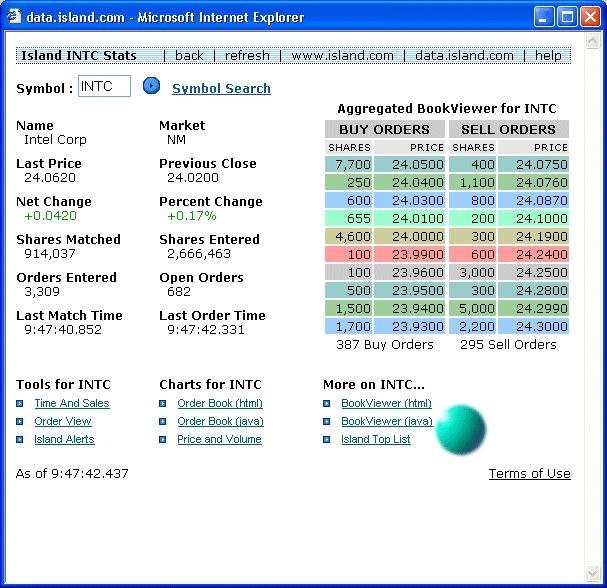The height and width of the screenshot is (588, 607).
Task: Open the Order View link
Action: pos(63,422)
